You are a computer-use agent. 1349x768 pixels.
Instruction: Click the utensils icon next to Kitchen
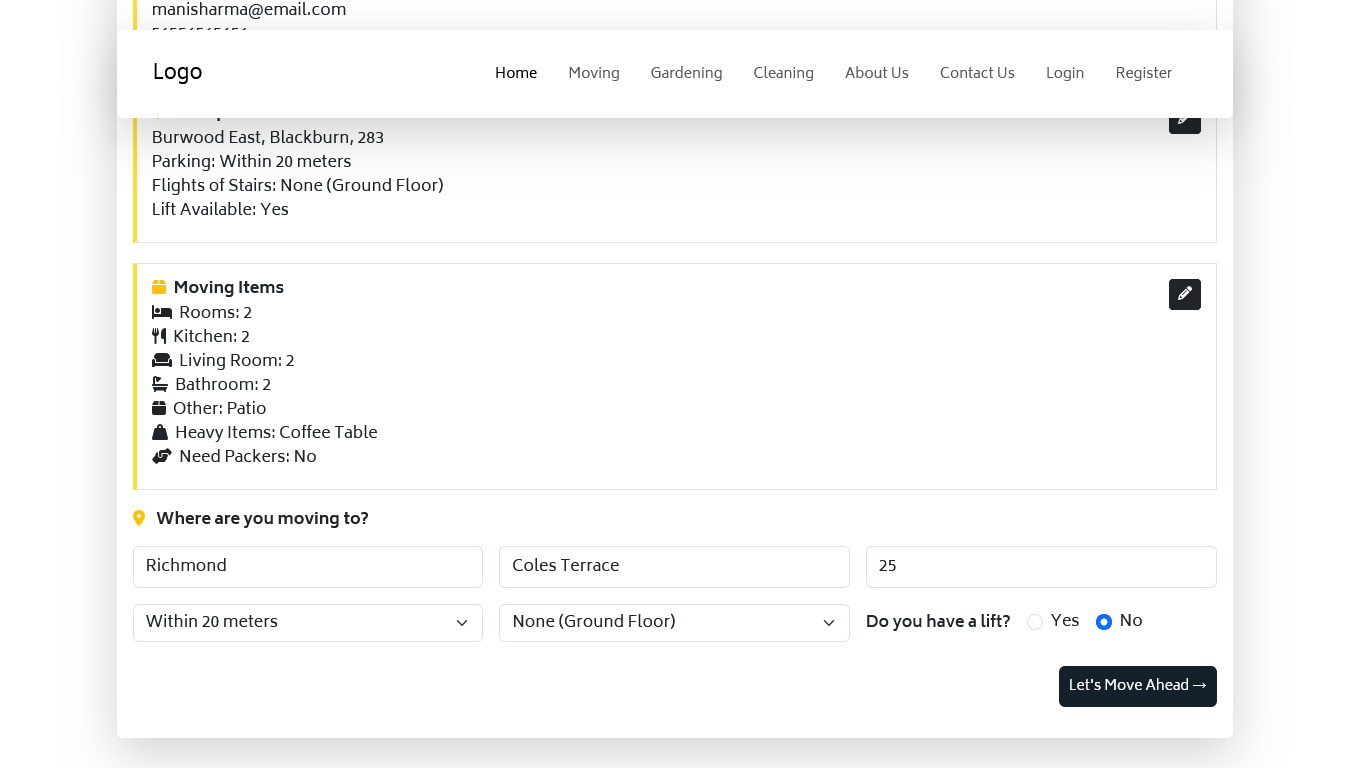click(159, 337)
